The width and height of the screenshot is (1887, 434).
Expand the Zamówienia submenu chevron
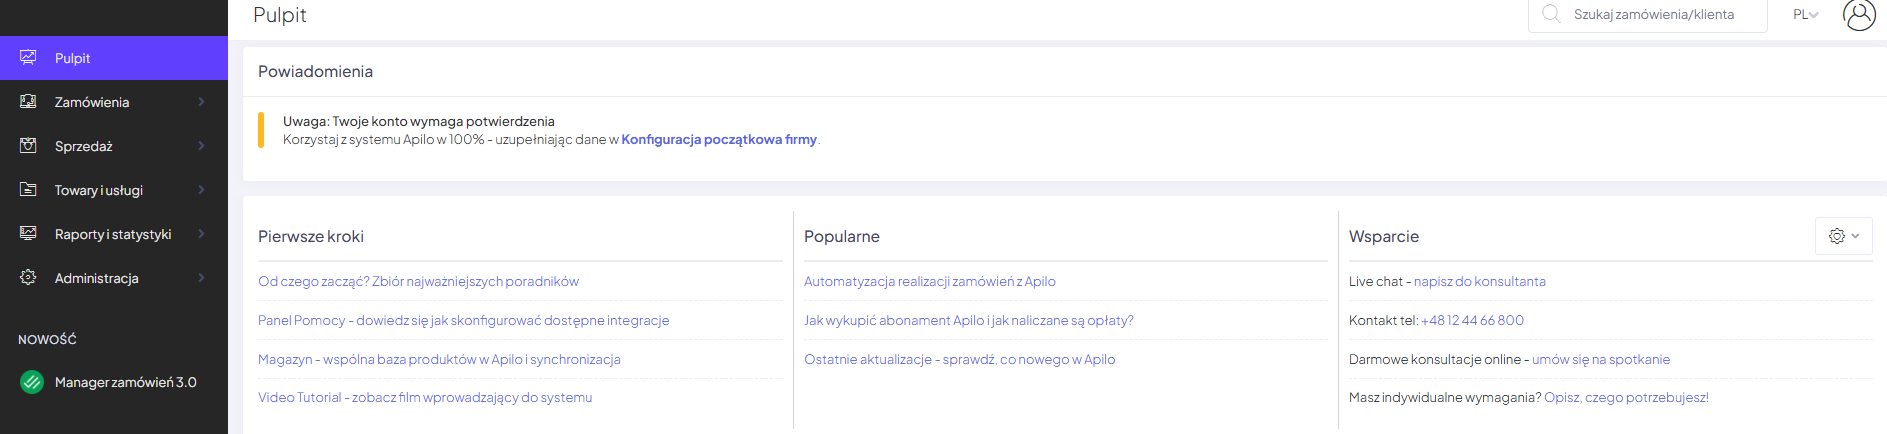[x=201, y=102]
